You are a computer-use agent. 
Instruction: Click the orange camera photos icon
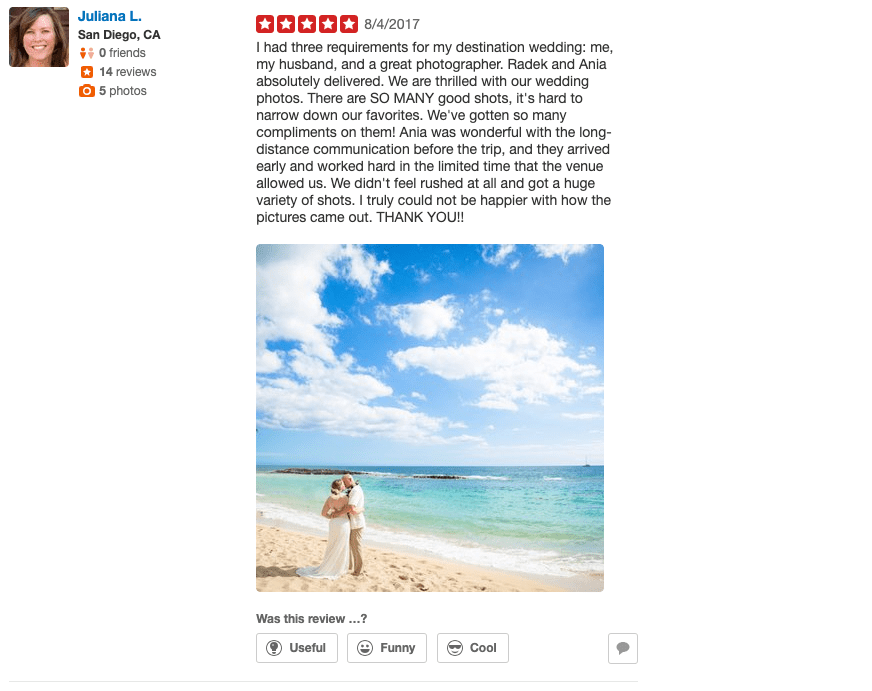tap(87, 91)
